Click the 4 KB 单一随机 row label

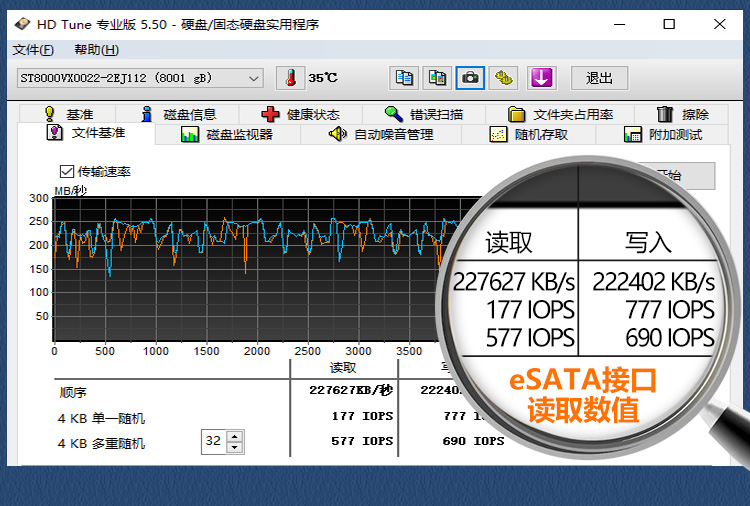(x=101, y=418)
